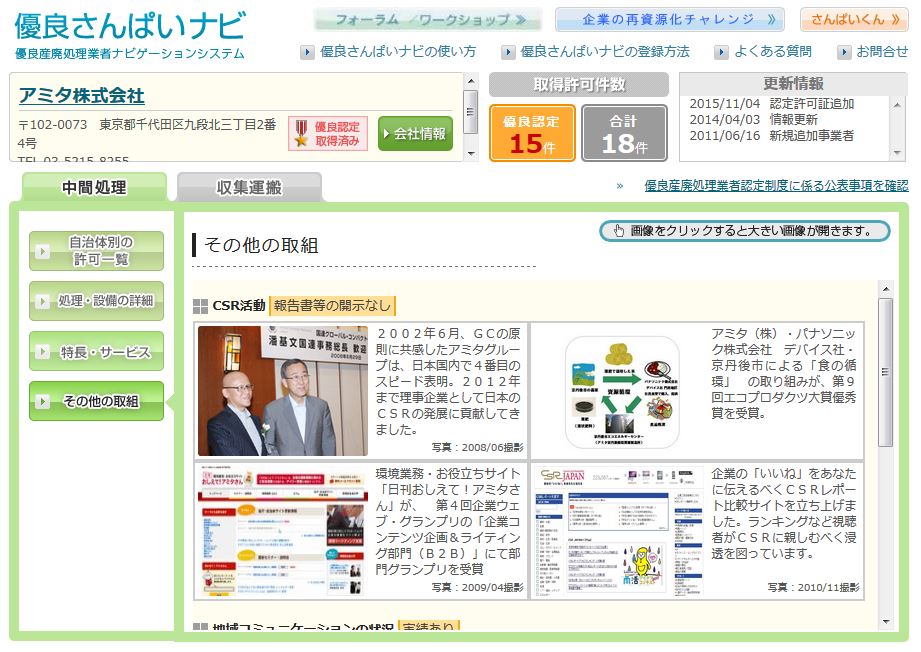921x652 pixels.
Task: Open 優良産廃処理業者認定制度に係る公表事項を確認 link
Action: [x=776, y=186]
